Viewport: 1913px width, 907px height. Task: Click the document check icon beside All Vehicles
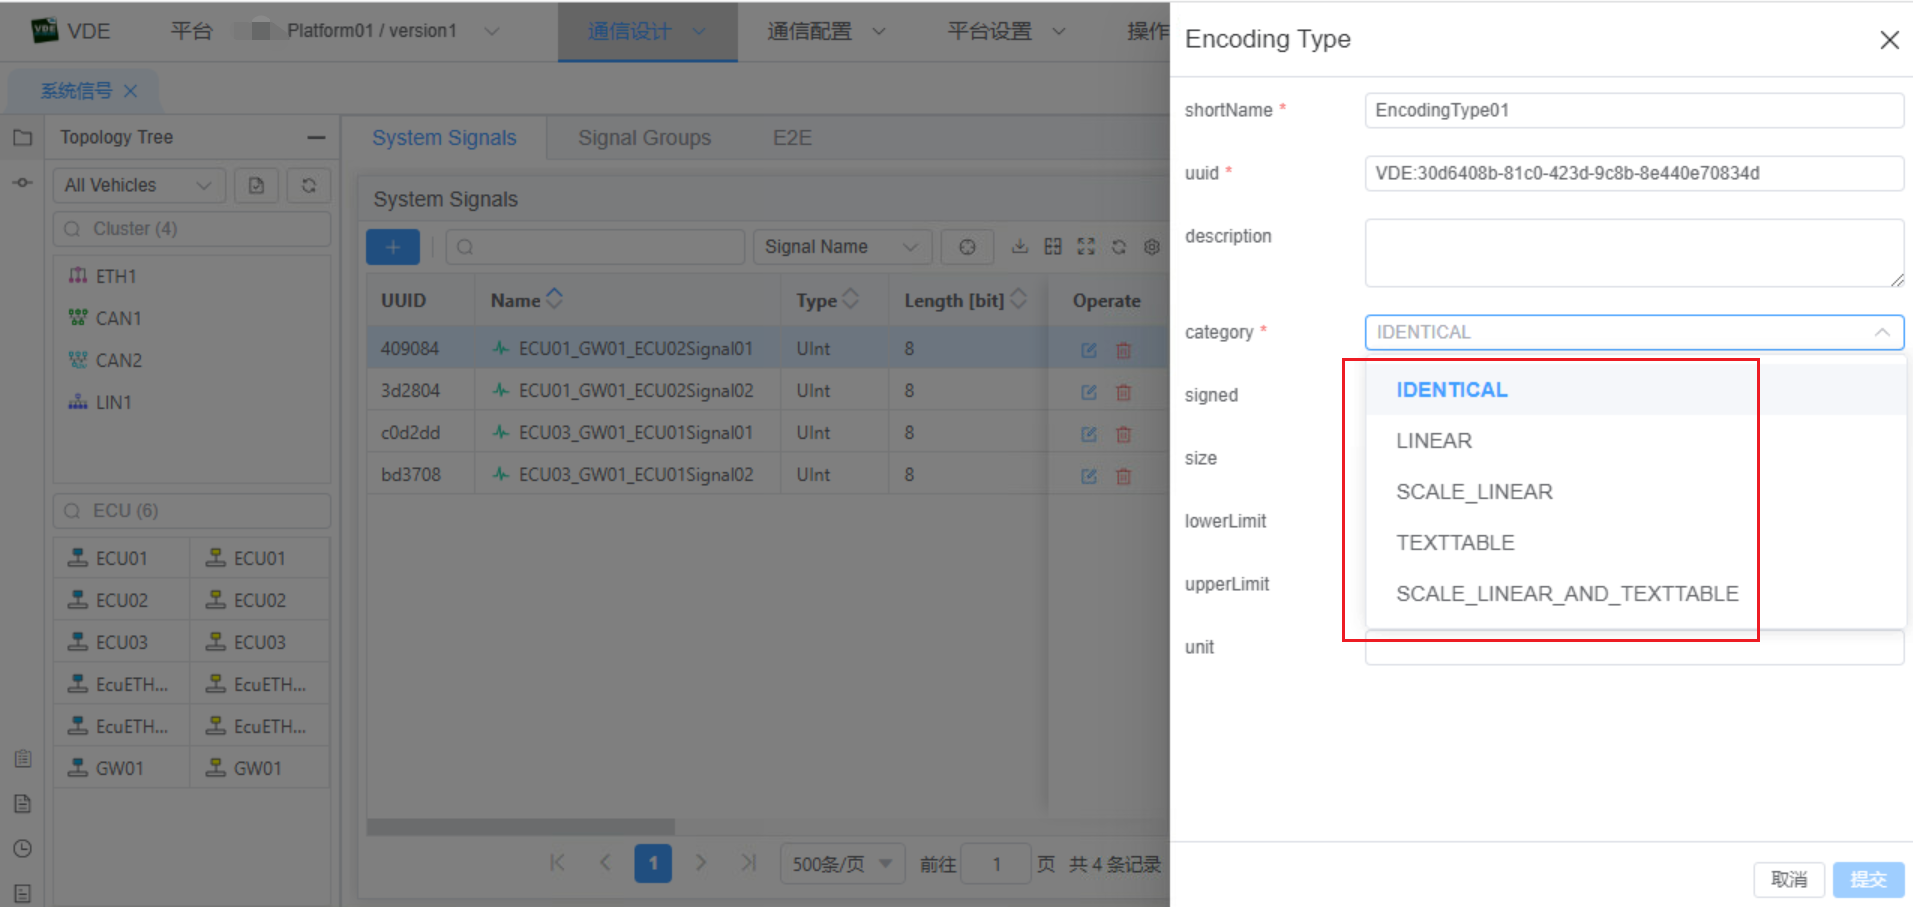(x=256, y=185)
